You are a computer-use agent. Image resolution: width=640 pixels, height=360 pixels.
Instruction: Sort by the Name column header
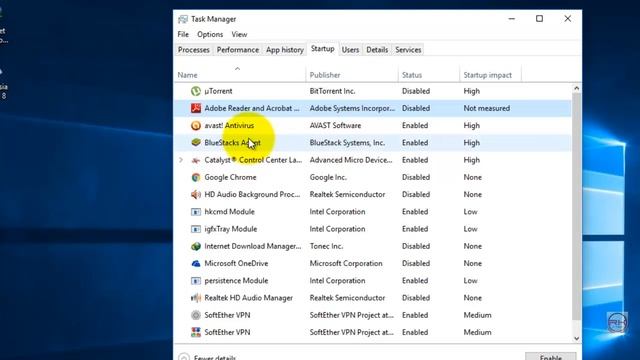click(x=240, y=75)
